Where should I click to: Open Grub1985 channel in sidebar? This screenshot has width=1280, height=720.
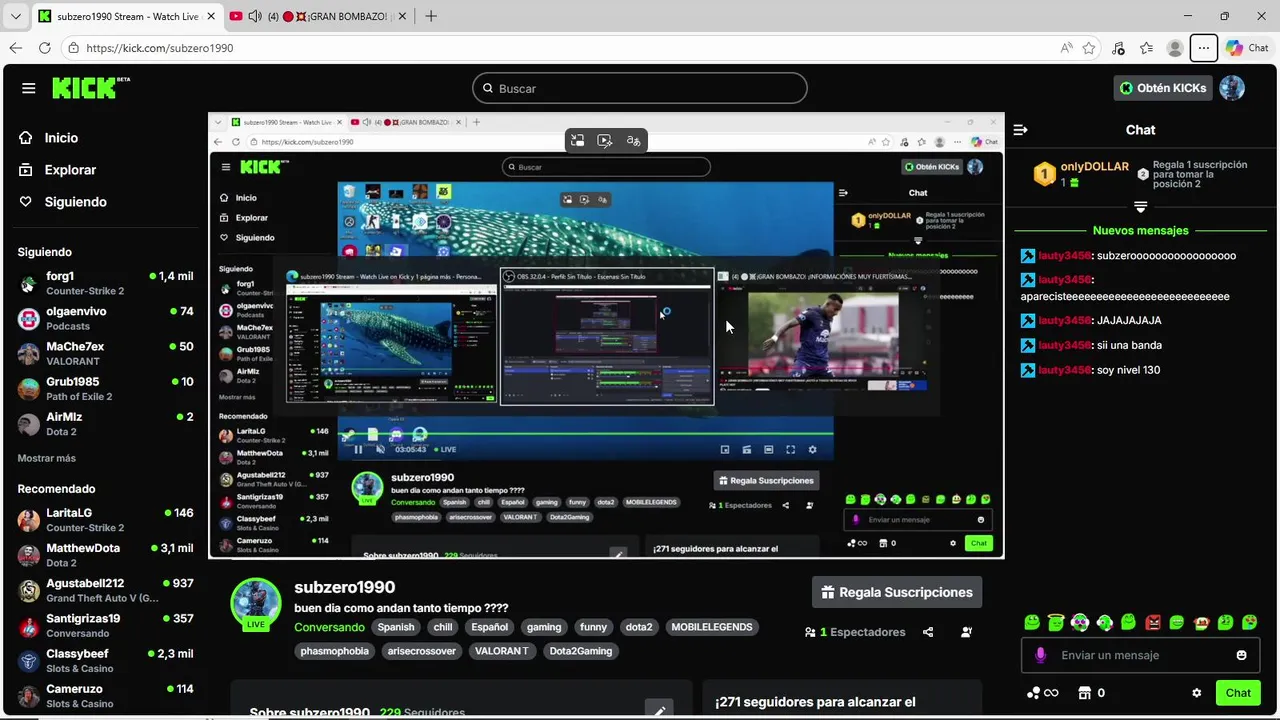[105, 389]
